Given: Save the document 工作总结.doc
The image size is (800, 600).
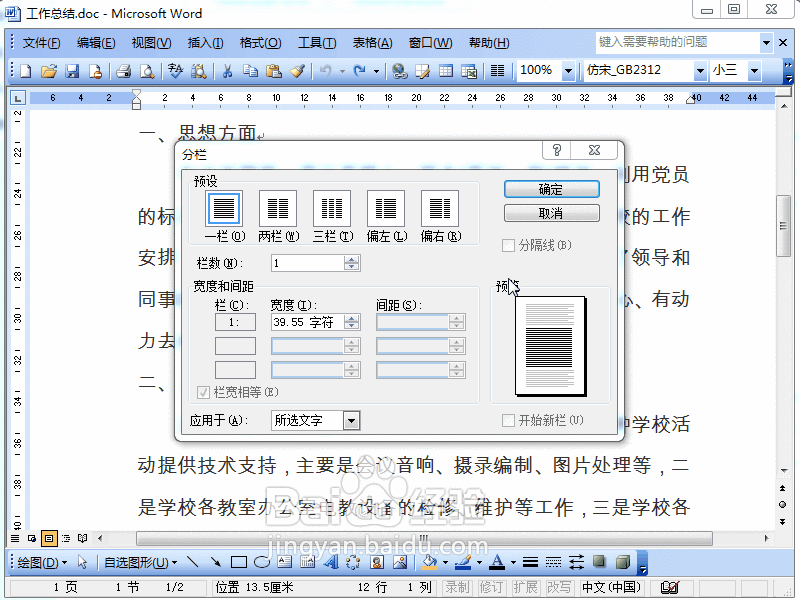Looking at the screenshot, I should coord(71,71).
